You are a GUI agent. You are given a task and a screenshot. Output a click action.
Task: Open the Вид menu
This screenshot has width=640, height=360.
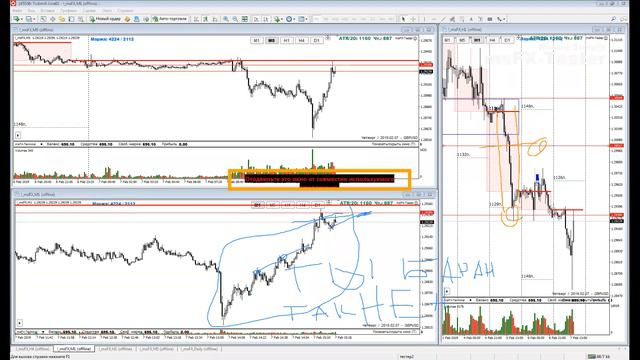coord(31,11)
